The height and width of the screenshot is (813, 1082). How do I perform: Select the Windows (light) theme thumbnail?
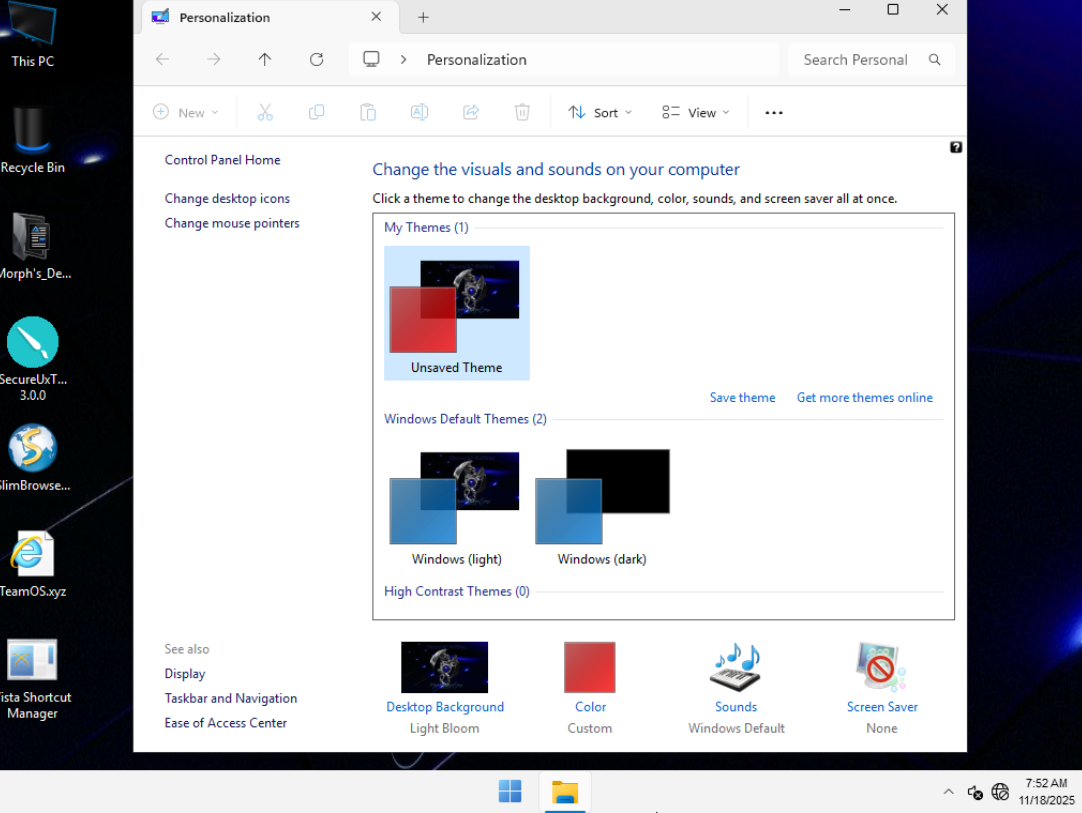(x=456, y=497)
